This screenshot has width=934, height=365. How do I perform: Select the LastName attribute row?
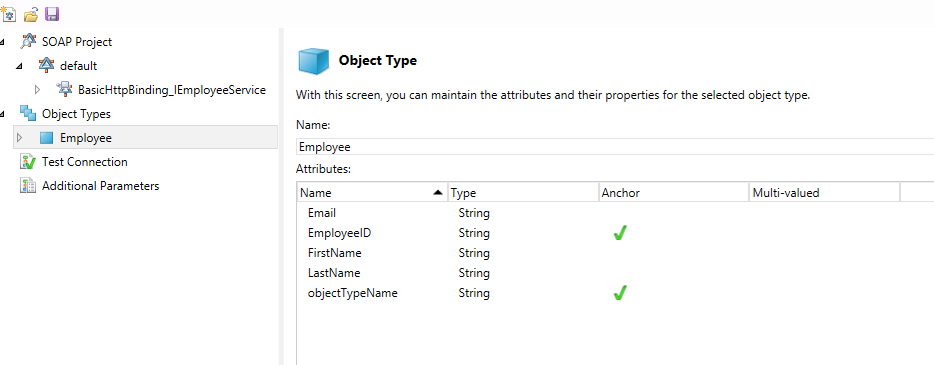(x=615, y=273)
